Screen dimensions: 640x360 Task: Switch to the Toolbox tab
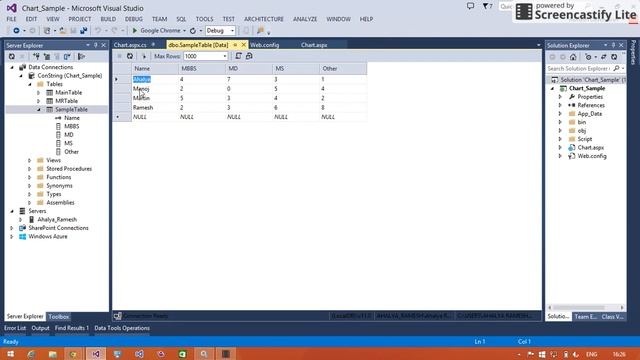[x=59, y=317]
